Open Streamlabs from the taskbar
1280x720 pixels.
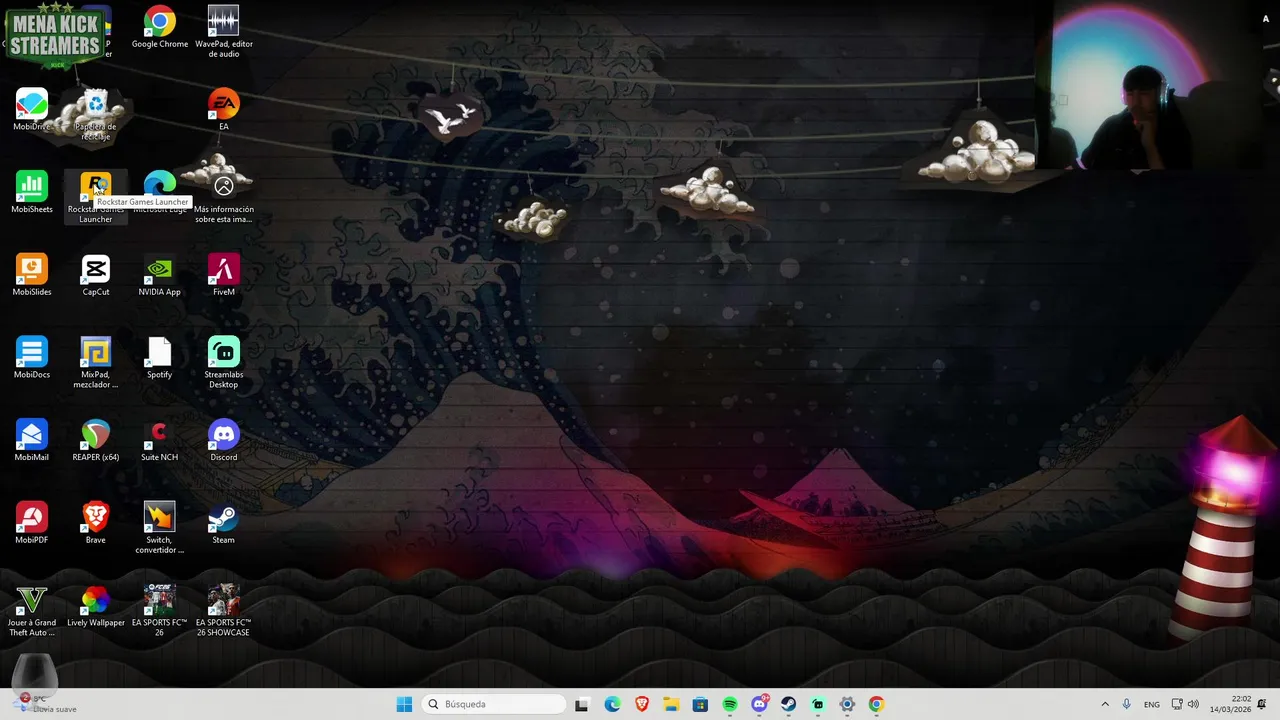pos(818,704)
